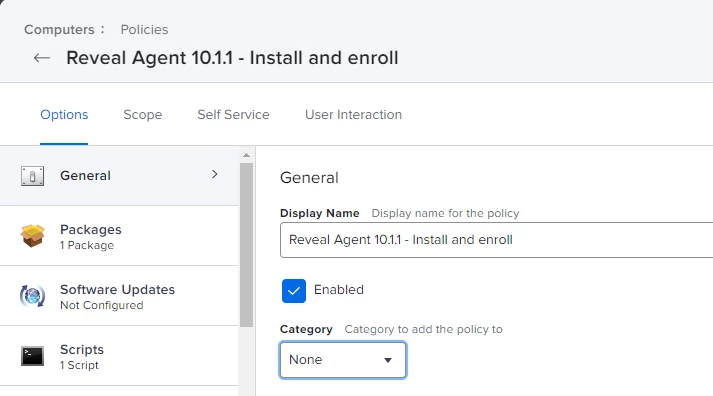This screenshot has width=713, height=396.
Task: Select the Software Updates payload row
Action: point(119,296)
